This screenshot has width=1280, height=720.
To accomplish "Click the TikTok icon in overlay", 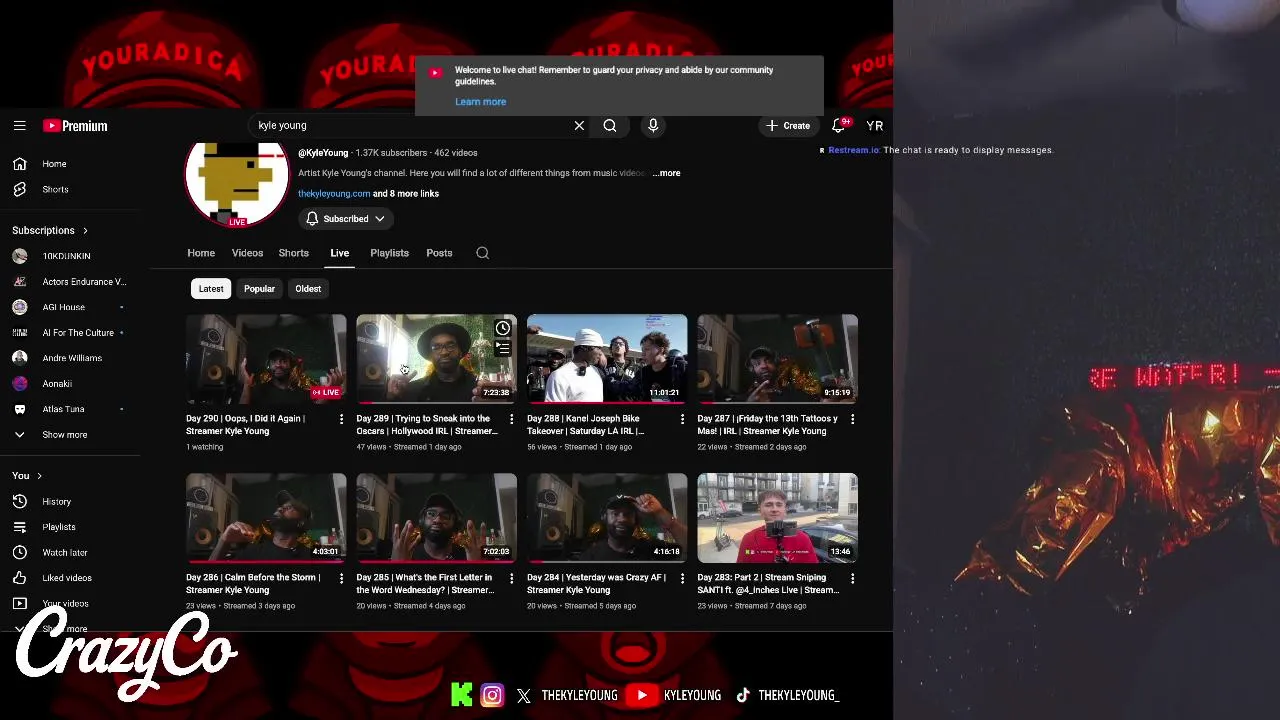I will coord(743,695).
